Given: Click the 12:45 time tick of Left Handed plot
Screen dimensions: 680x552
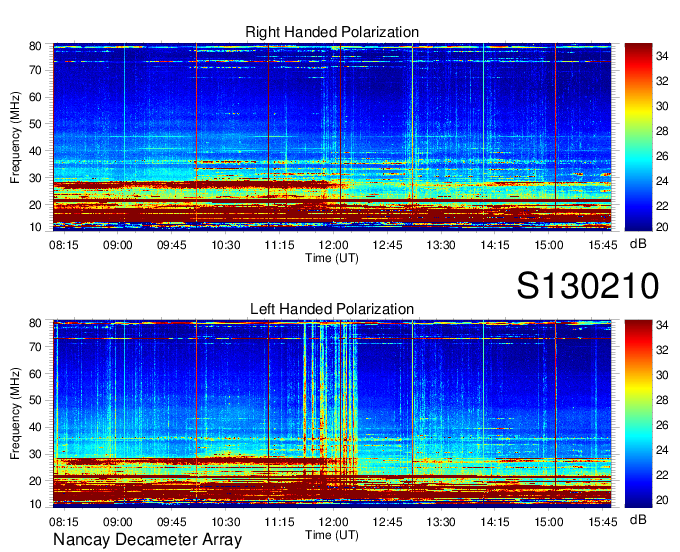Looking at the screenshot, I should pos(387,522).
